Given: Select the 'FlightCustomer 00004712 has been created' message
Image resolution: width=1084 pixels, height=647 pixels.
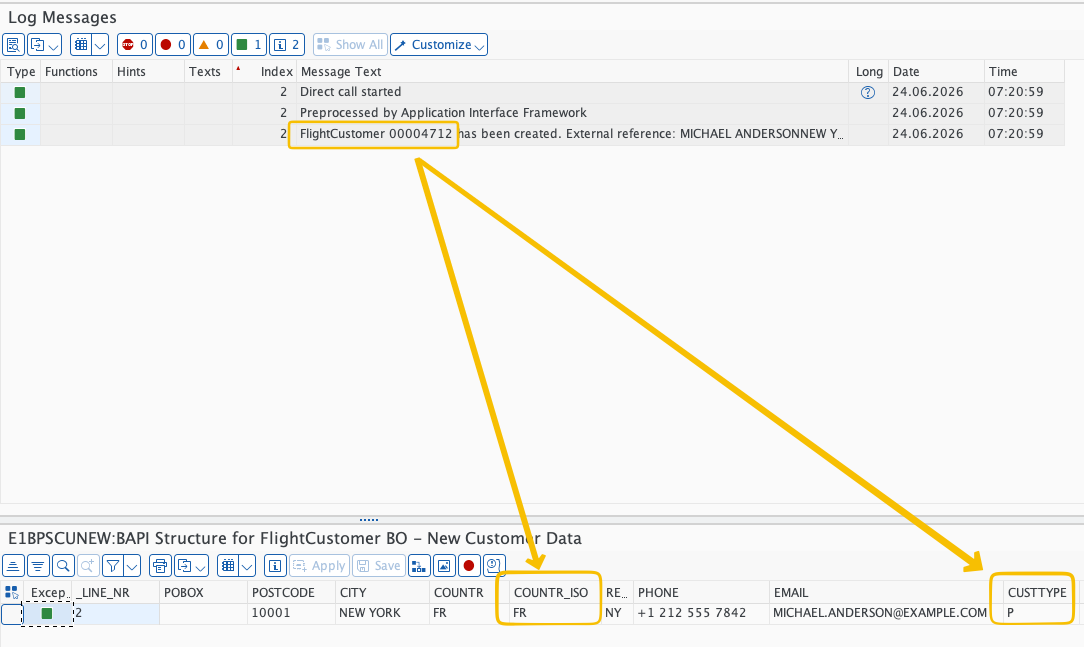Looking at the screenshot, I should coord(532,134).
